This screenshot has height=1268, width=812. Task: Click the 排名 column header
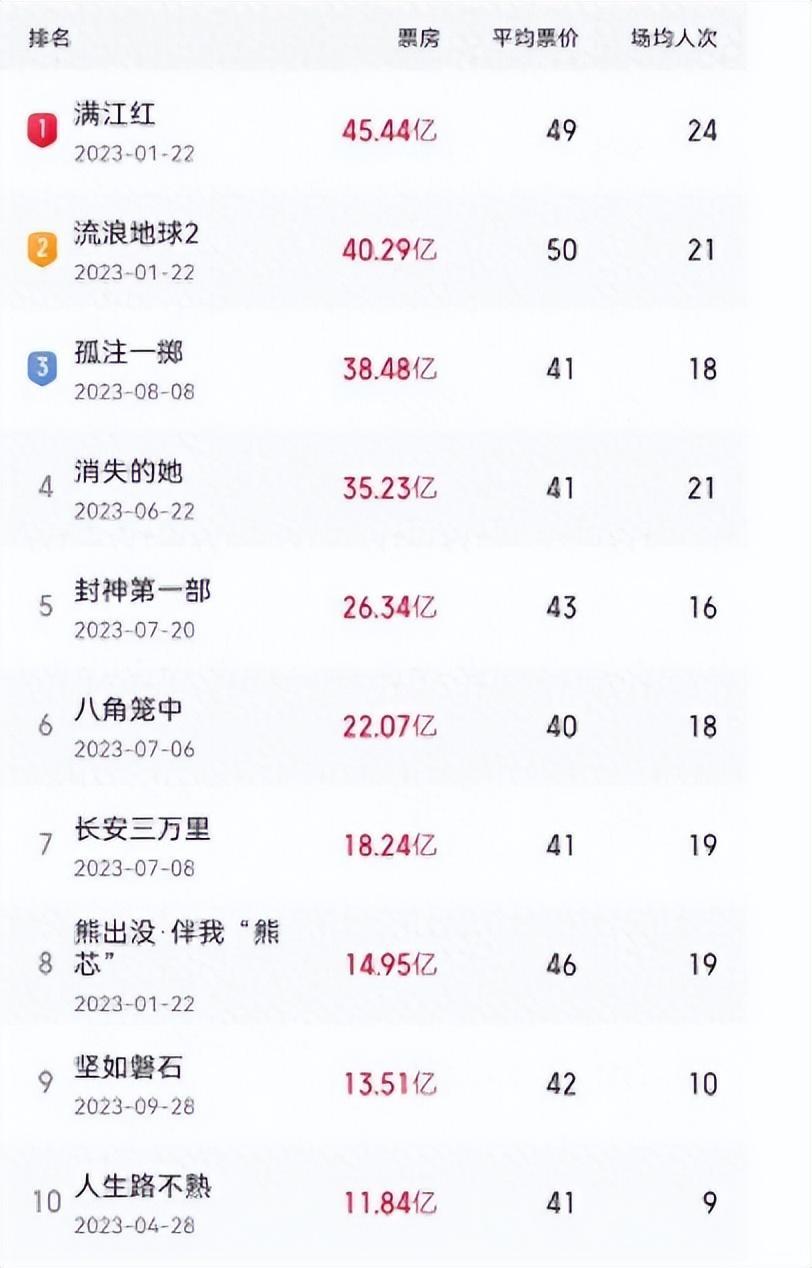(50, 39)
